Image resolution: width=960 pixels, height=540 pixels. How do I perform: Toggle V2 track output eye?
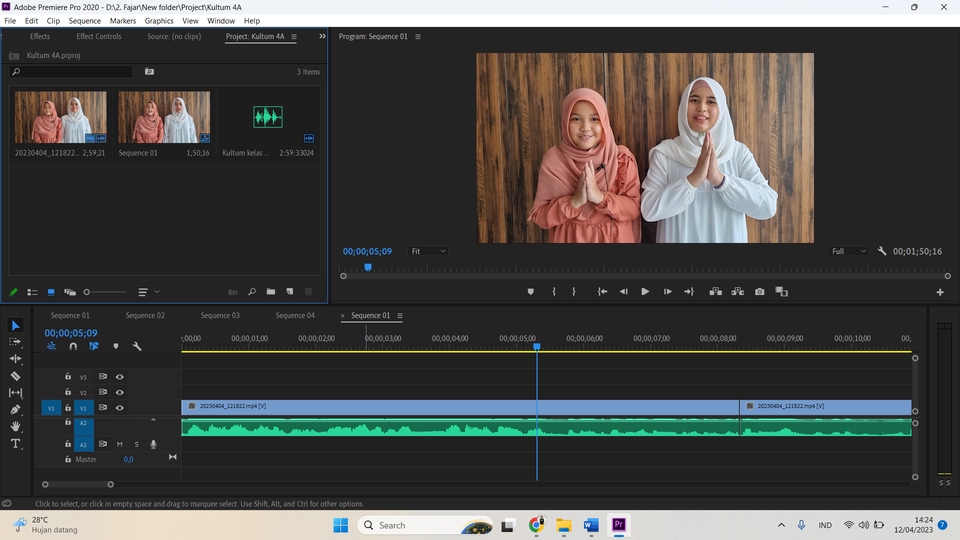click(x=119, y=392)
